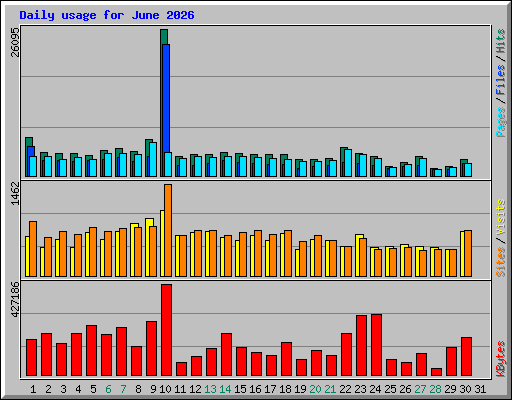The image size is (512, 400).
Task: Click day 18 on the x-axis
Action: coord(285,389)
